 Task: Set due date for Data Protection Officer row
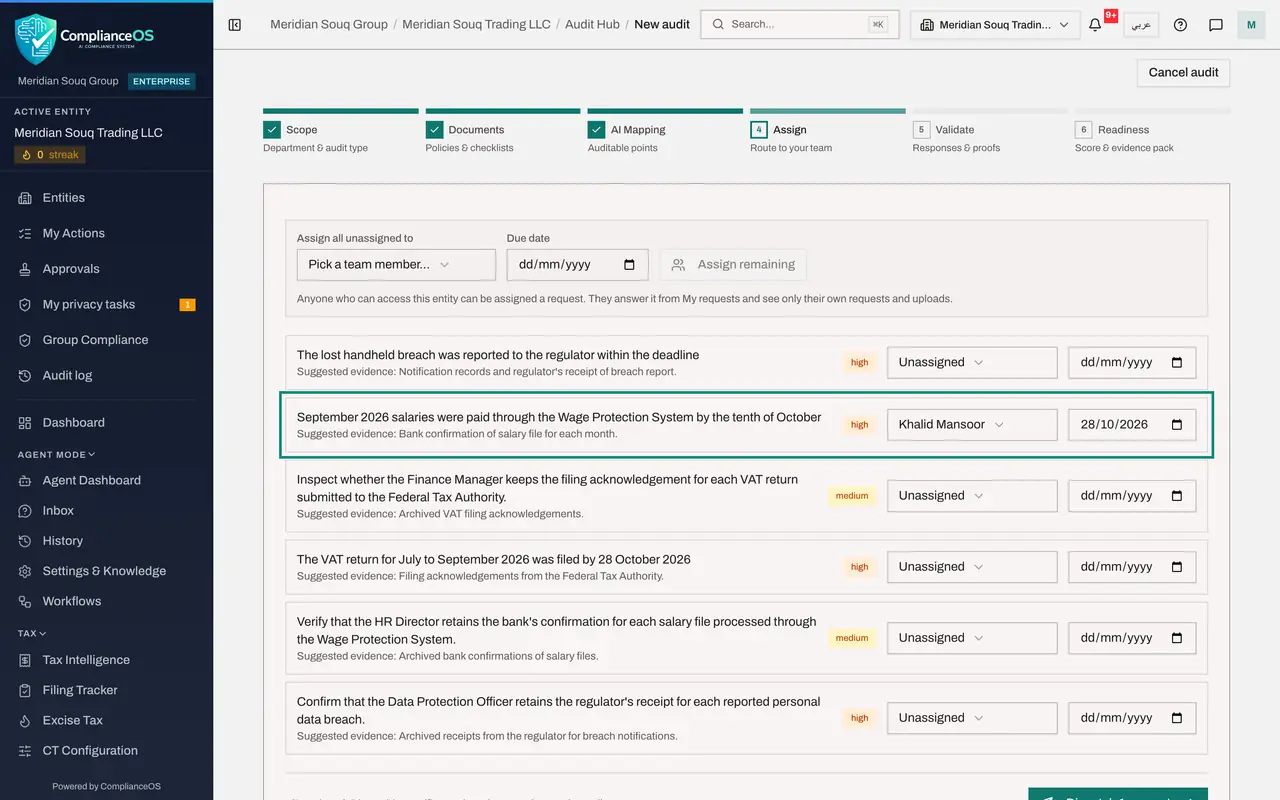click(x=1132, y=717)
